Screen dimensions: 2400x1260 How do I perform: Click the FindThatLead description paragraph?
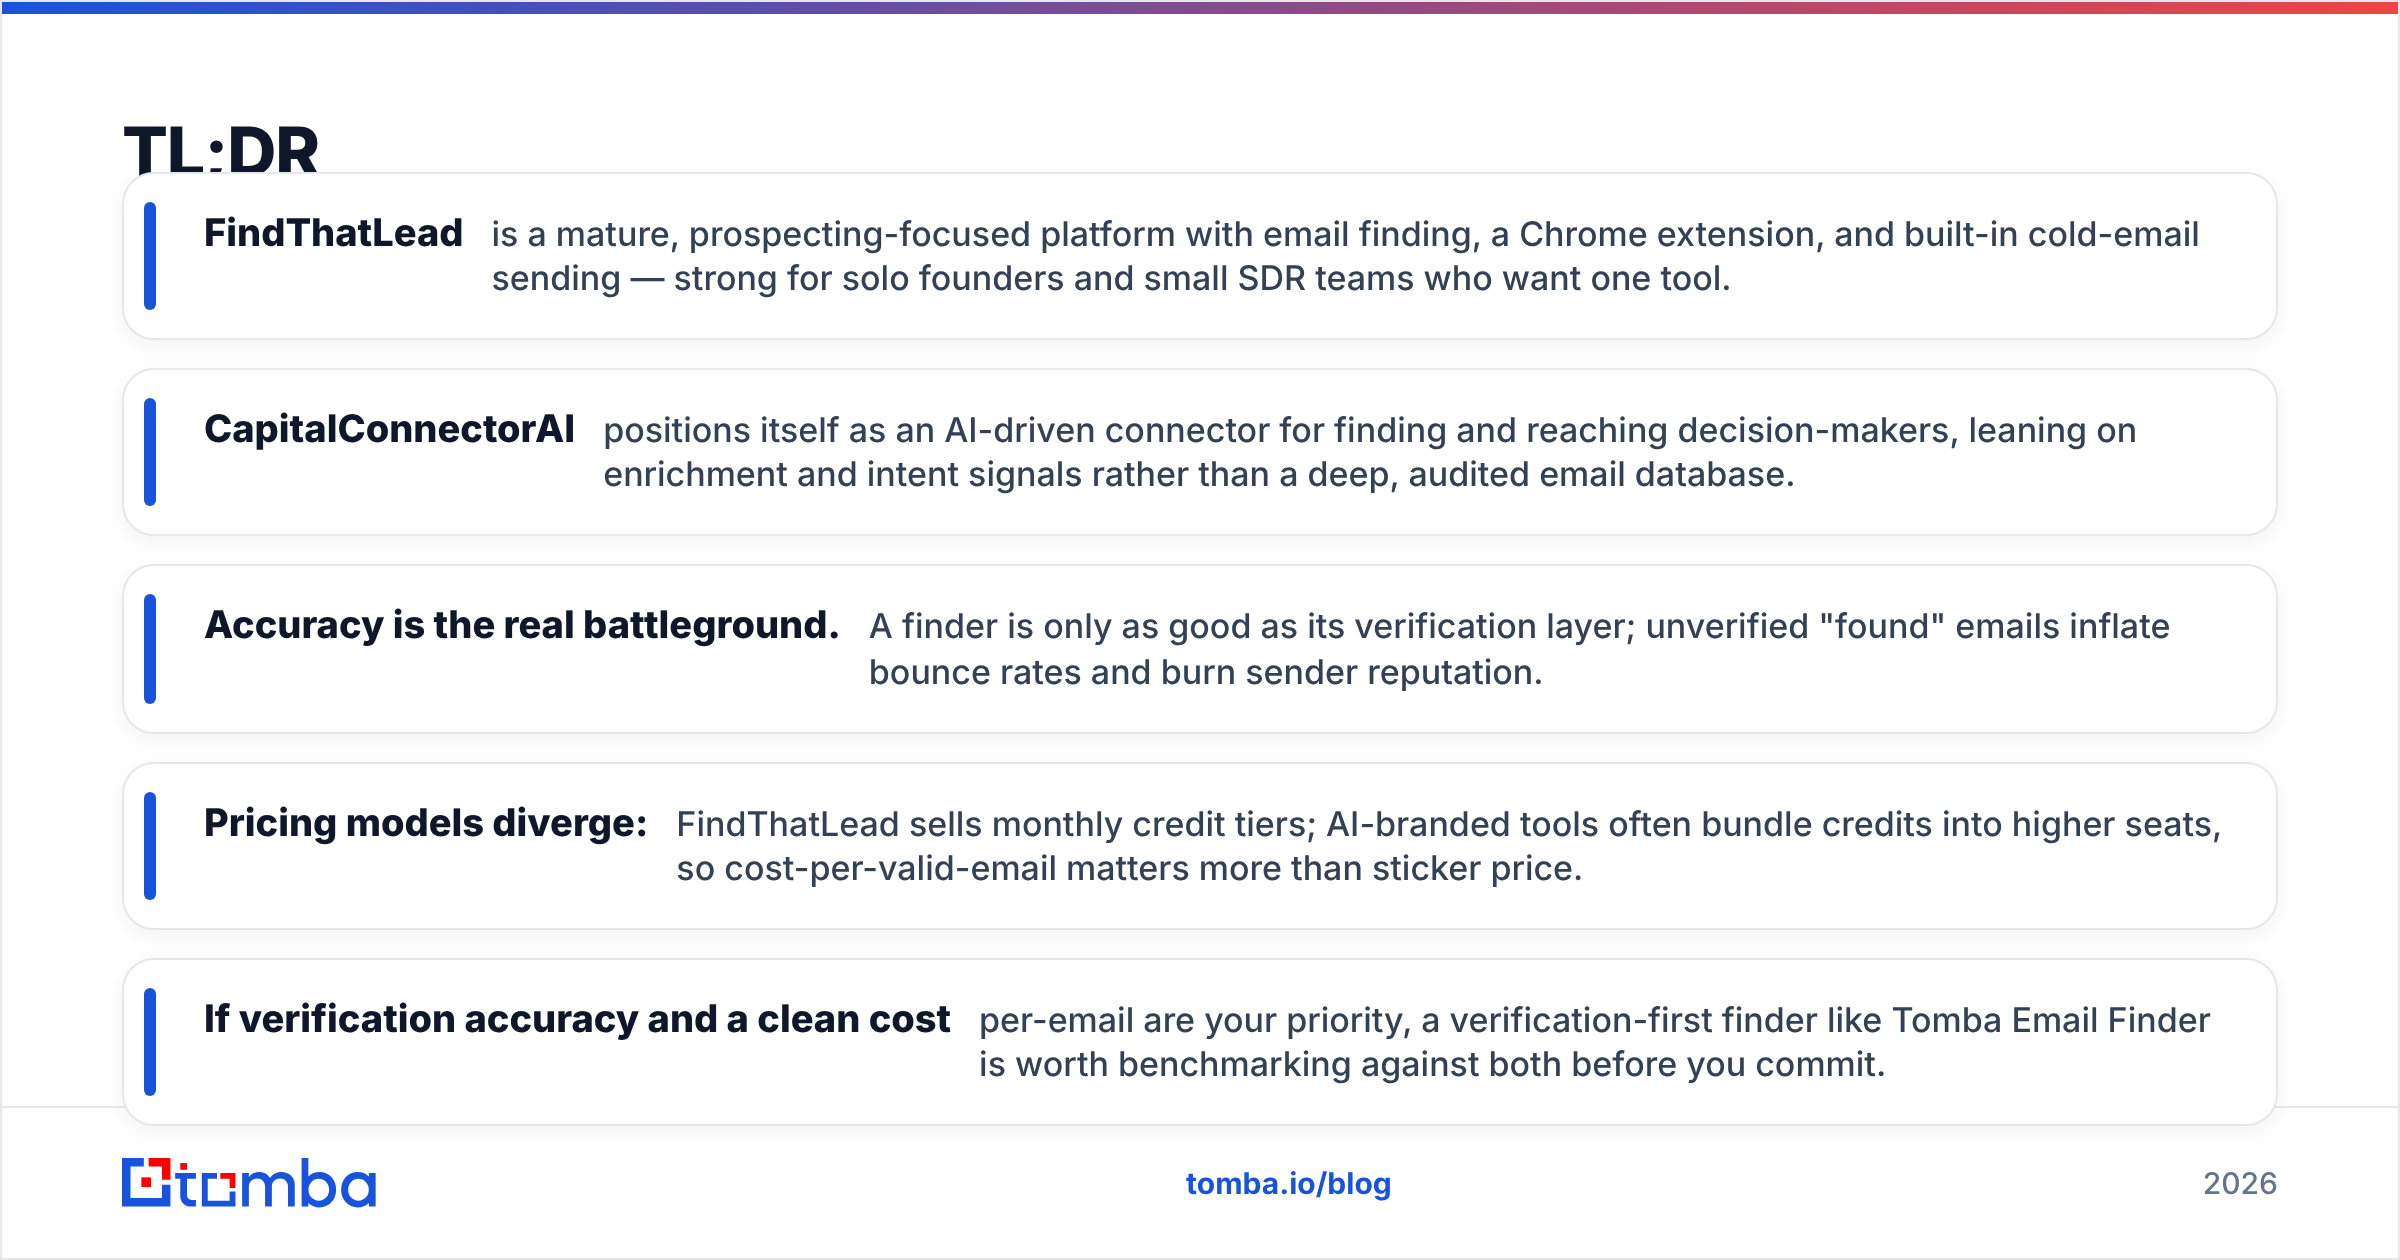[1345, 256]
